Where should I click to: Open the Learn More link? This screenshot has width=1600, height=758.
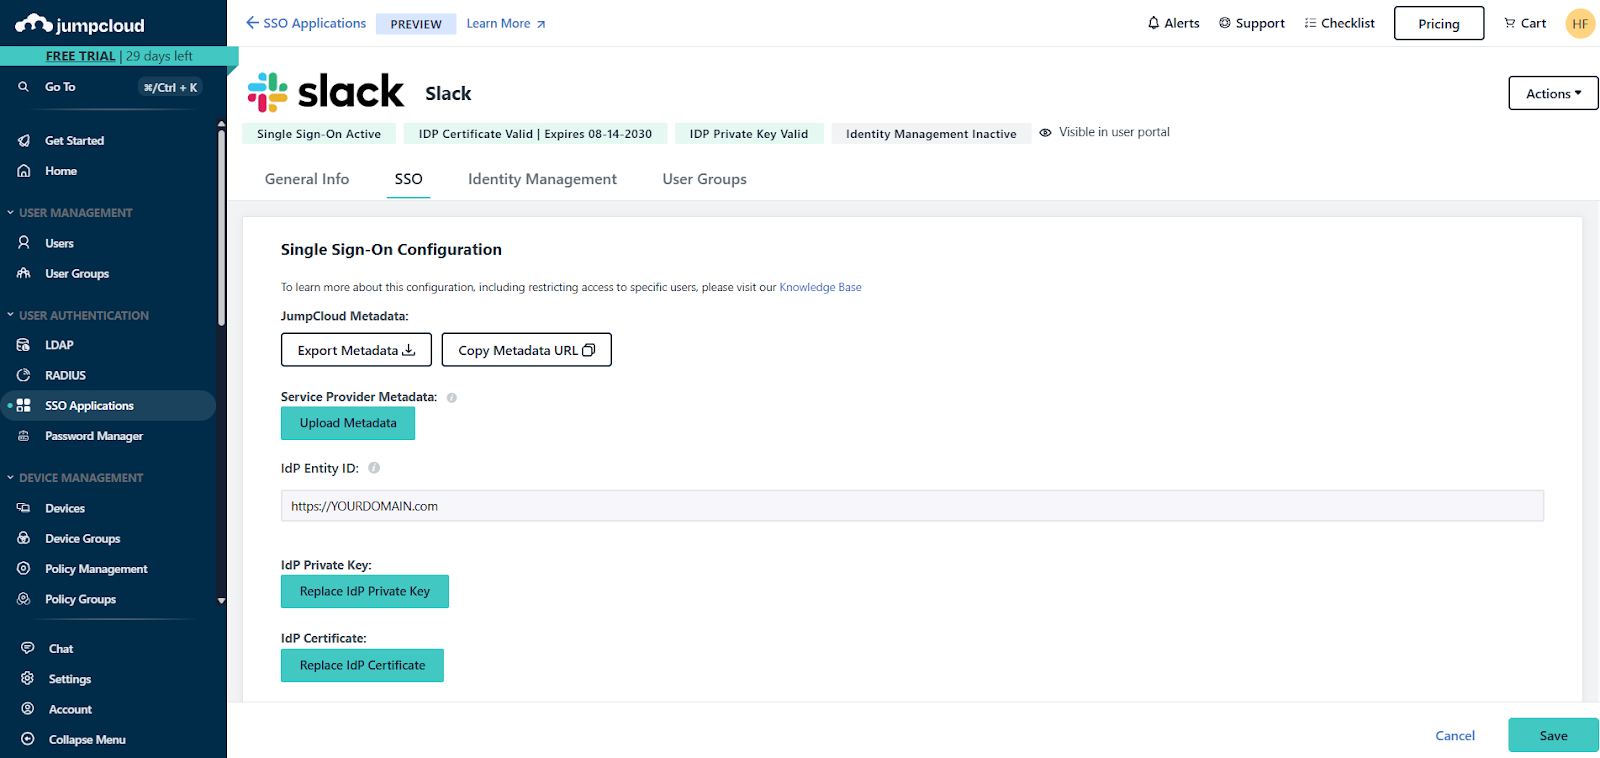(x=506, y=24)
